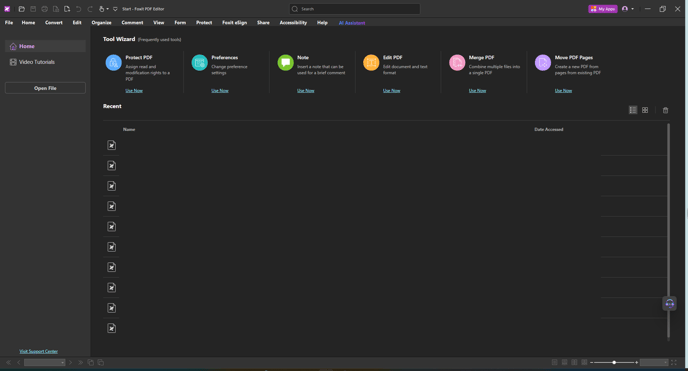The width and height of the screenshot is (688, 371).
Task: Click the orange Edit PDF icon
Action: (x=371, y=63)
